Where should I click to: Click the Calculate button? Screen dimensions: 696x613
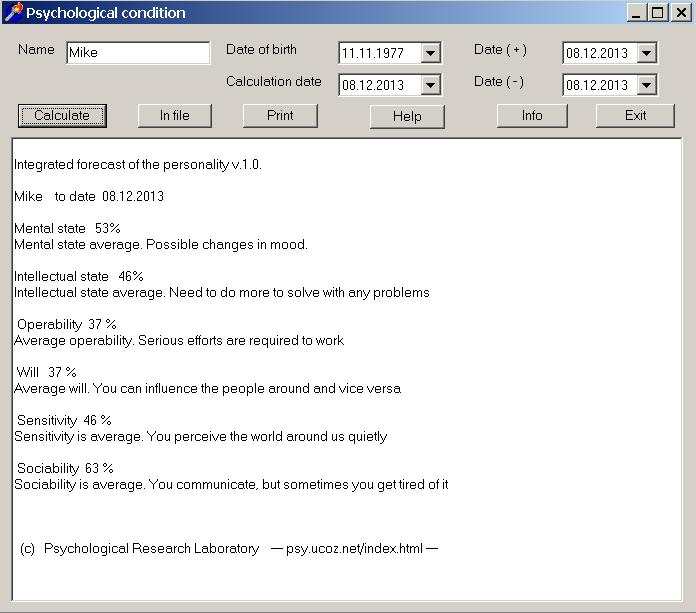coord(62,116)
